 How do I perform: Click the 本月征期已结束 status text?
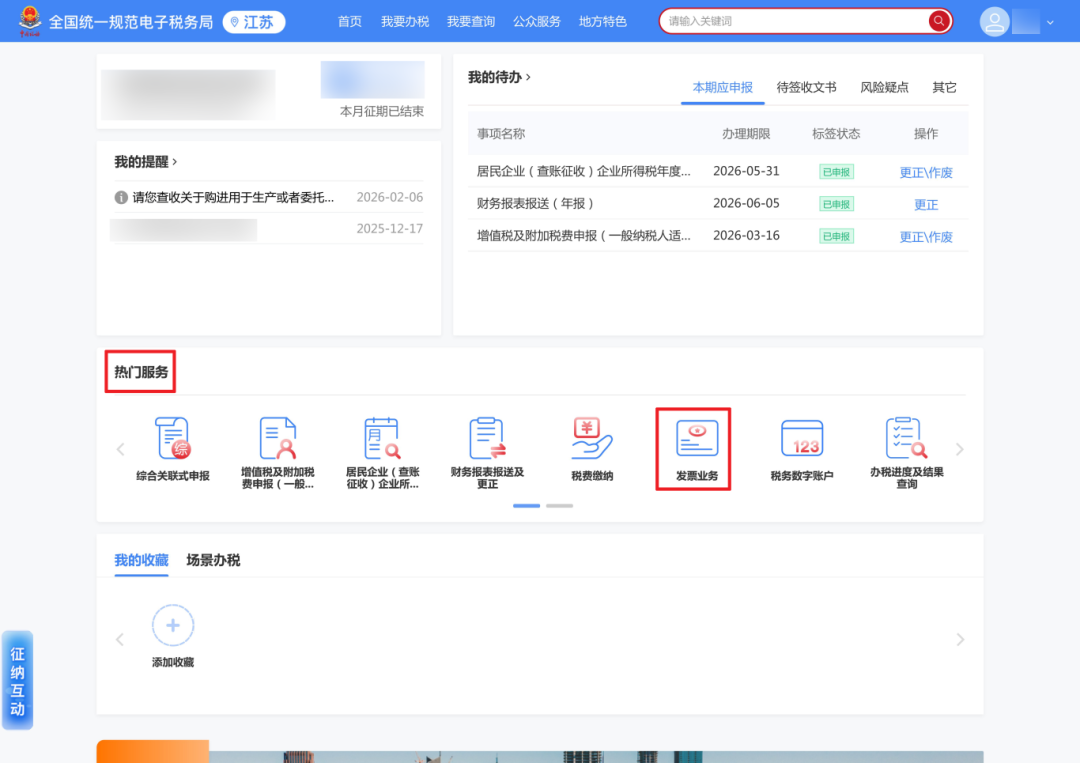(x=382, y=112)
